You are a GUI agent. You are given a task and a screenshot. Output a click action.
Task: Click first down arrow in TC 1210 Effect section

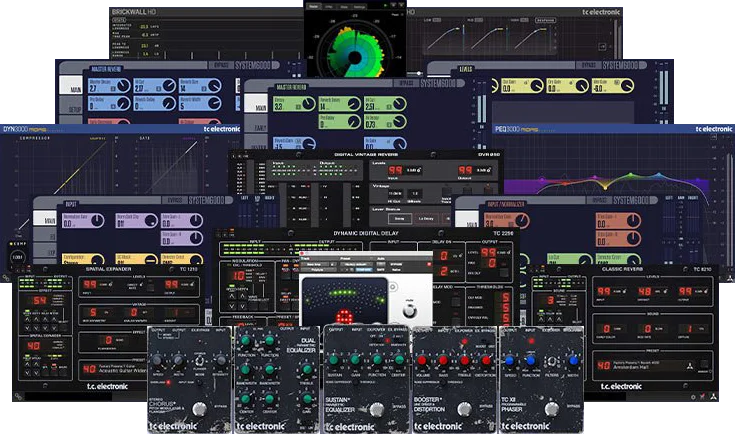27,328
